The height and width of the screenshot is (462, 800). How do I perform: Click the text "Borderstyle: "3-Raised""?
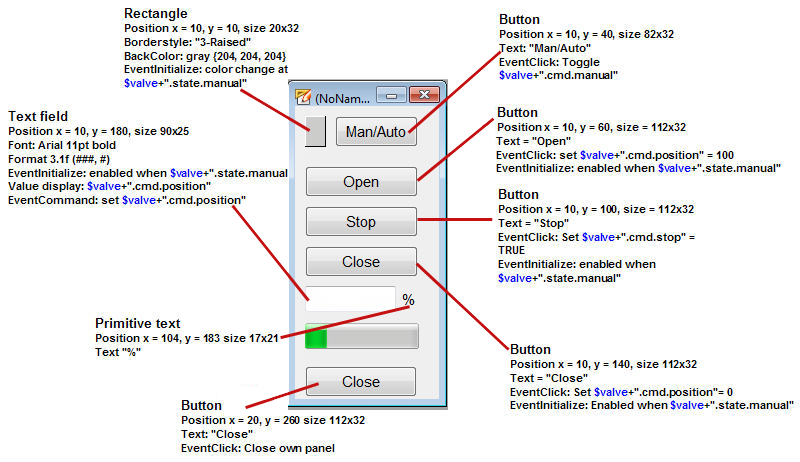[x=187, y=42]
